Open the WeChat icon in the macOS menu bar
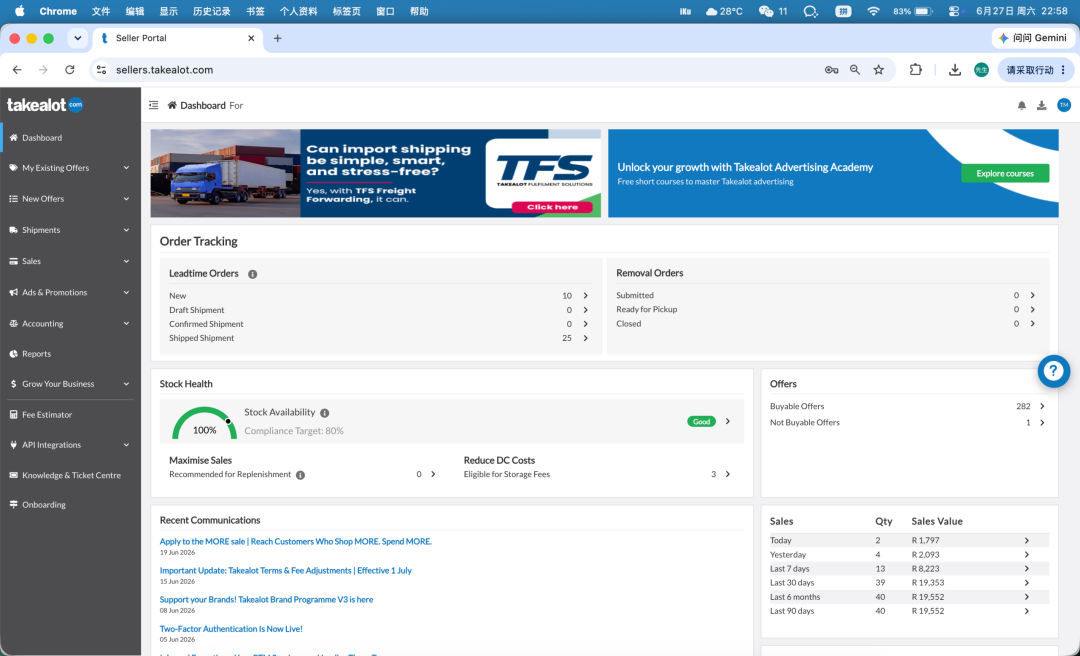 (x=766, y=11)
